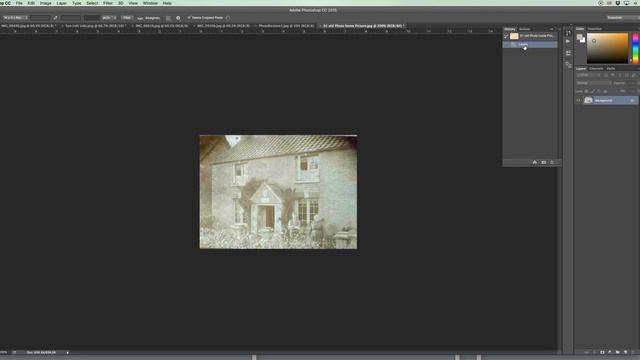Select the Layers tab
The height and width of the screenshot is (360, 640).
[x=581, y=69]
